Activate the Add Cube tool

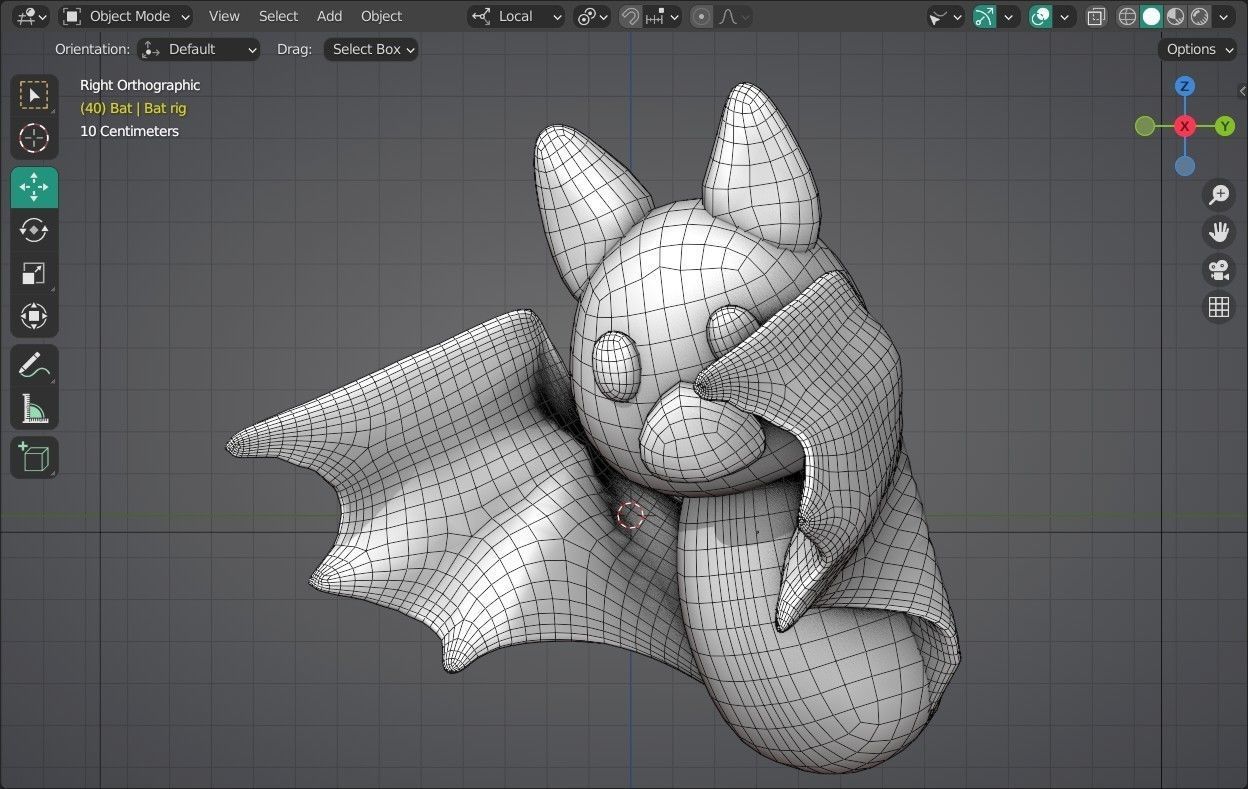34,457
